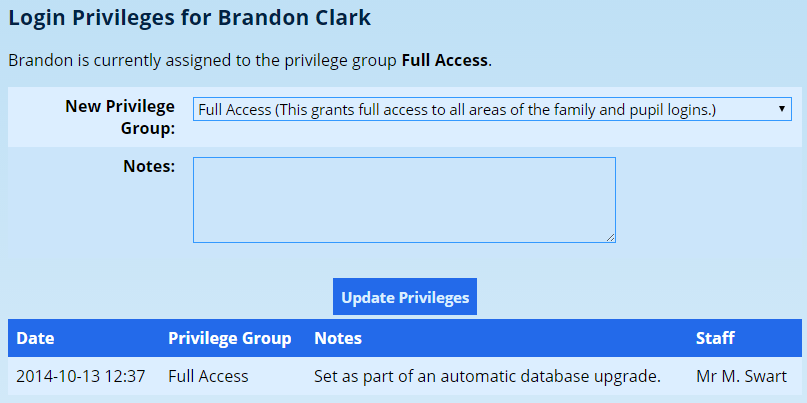Click the Full Access cell in table

(x=208, y=376)
